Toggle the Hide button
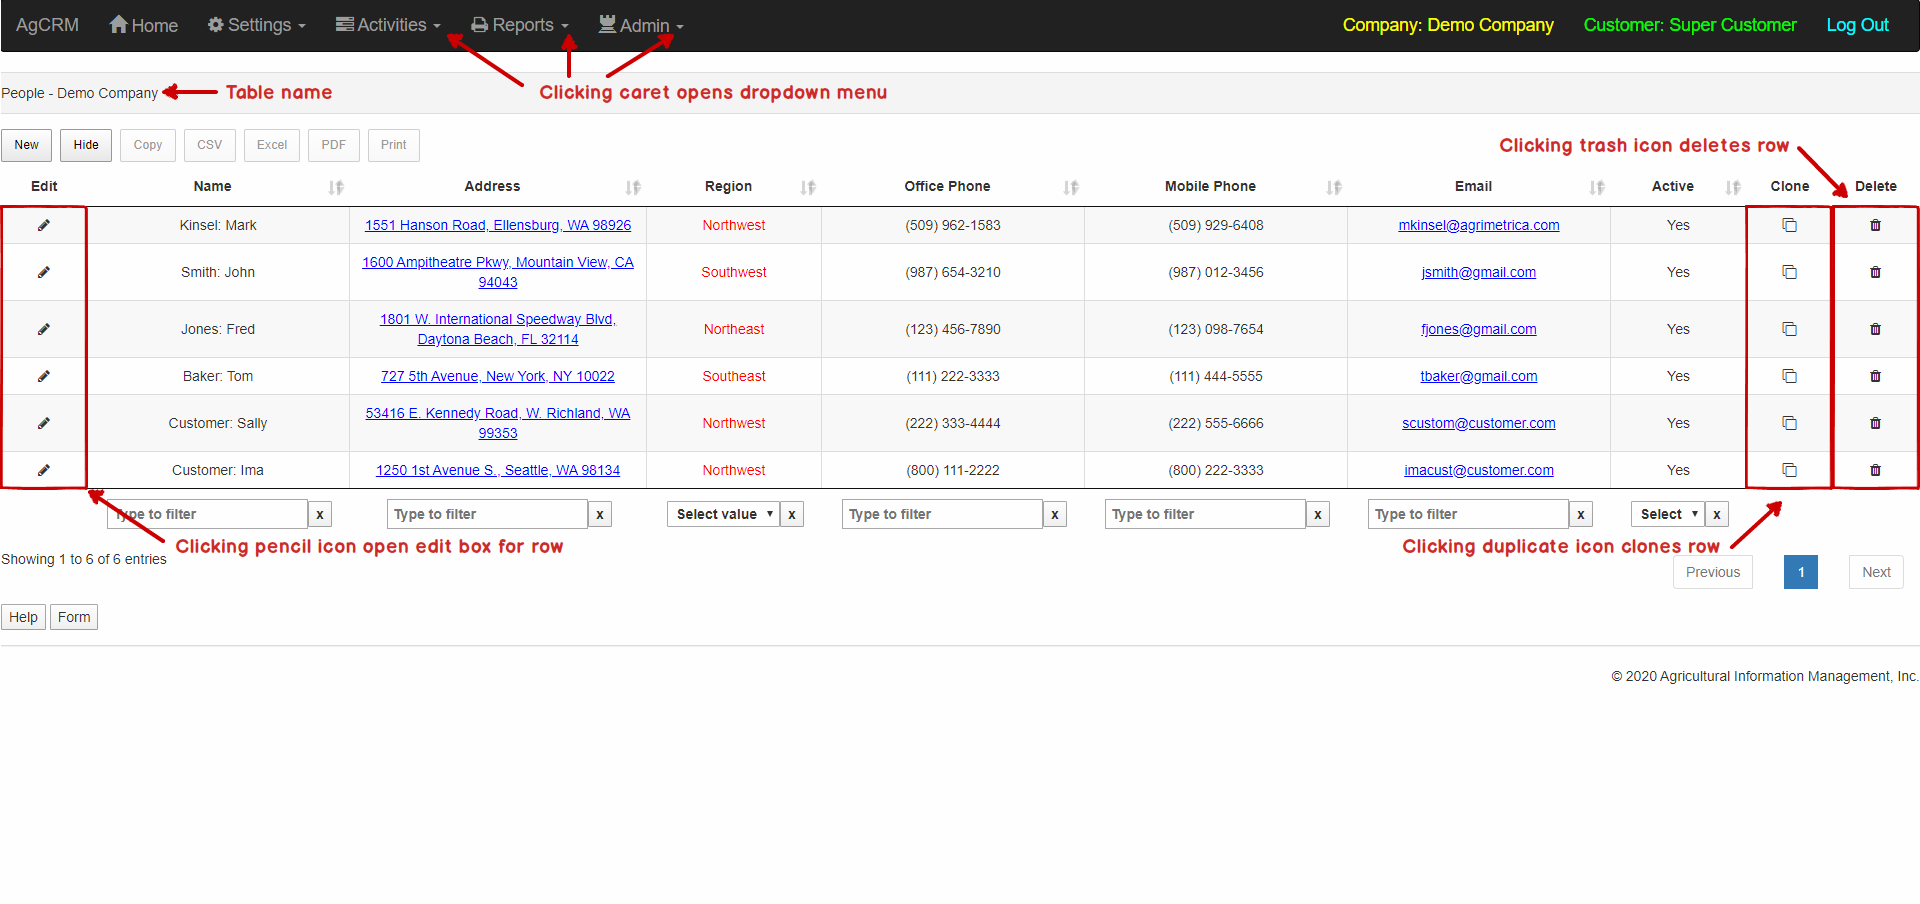Screen dimensions: 1920x904 [86, 145]
